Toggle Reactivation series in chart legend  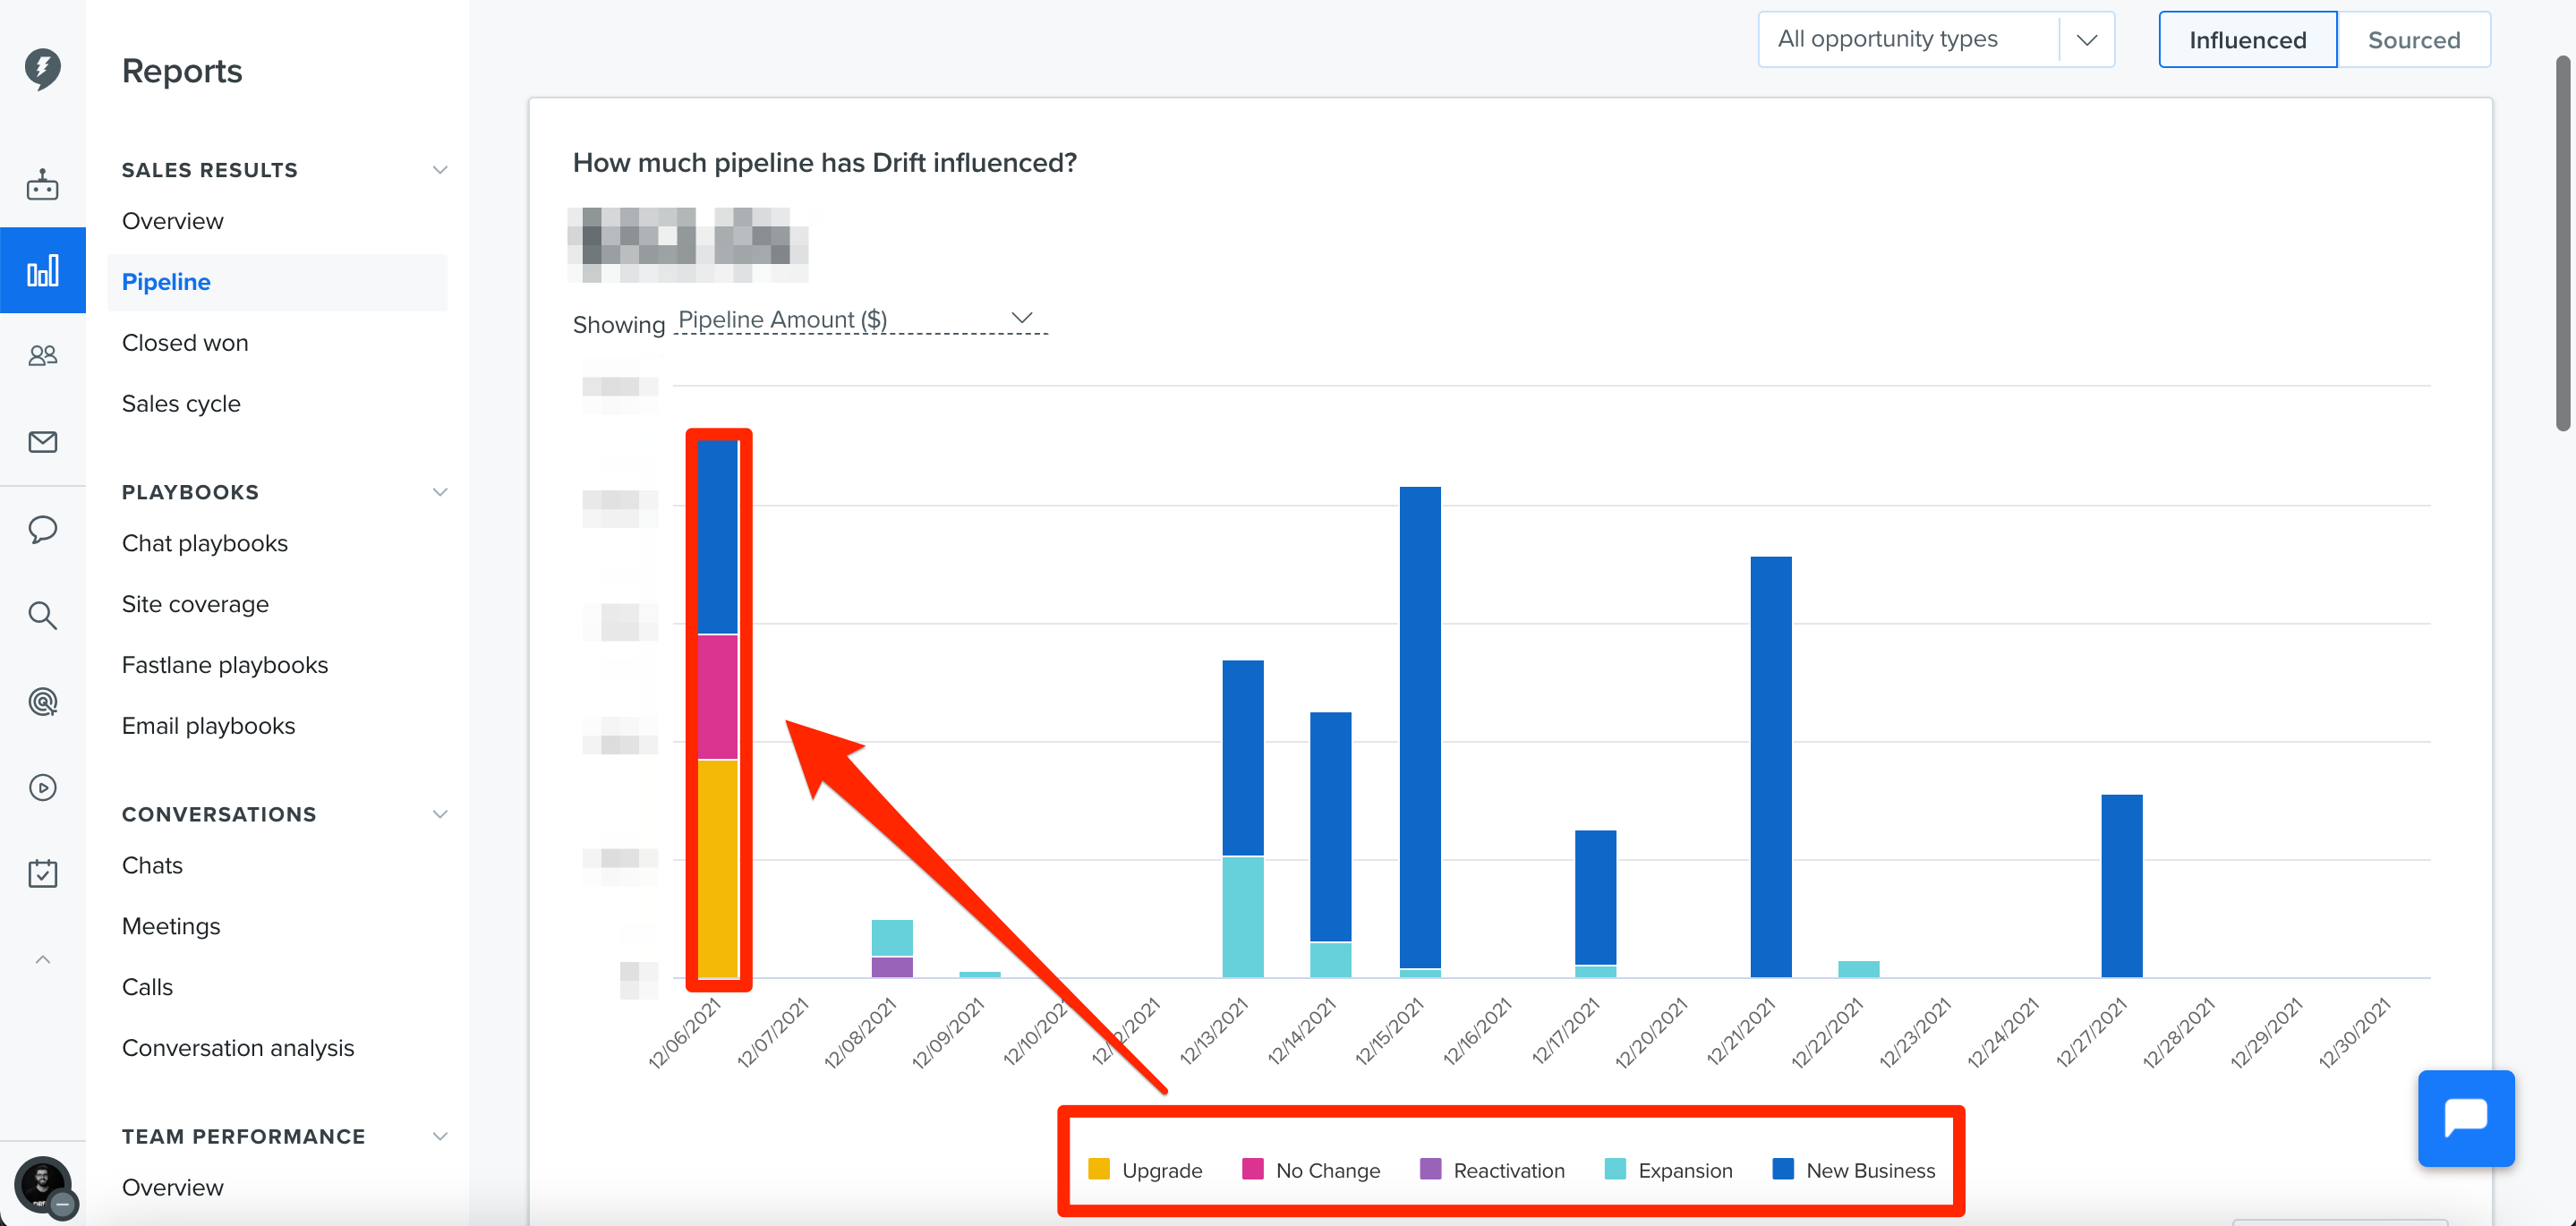[x=1491, y=1169]
